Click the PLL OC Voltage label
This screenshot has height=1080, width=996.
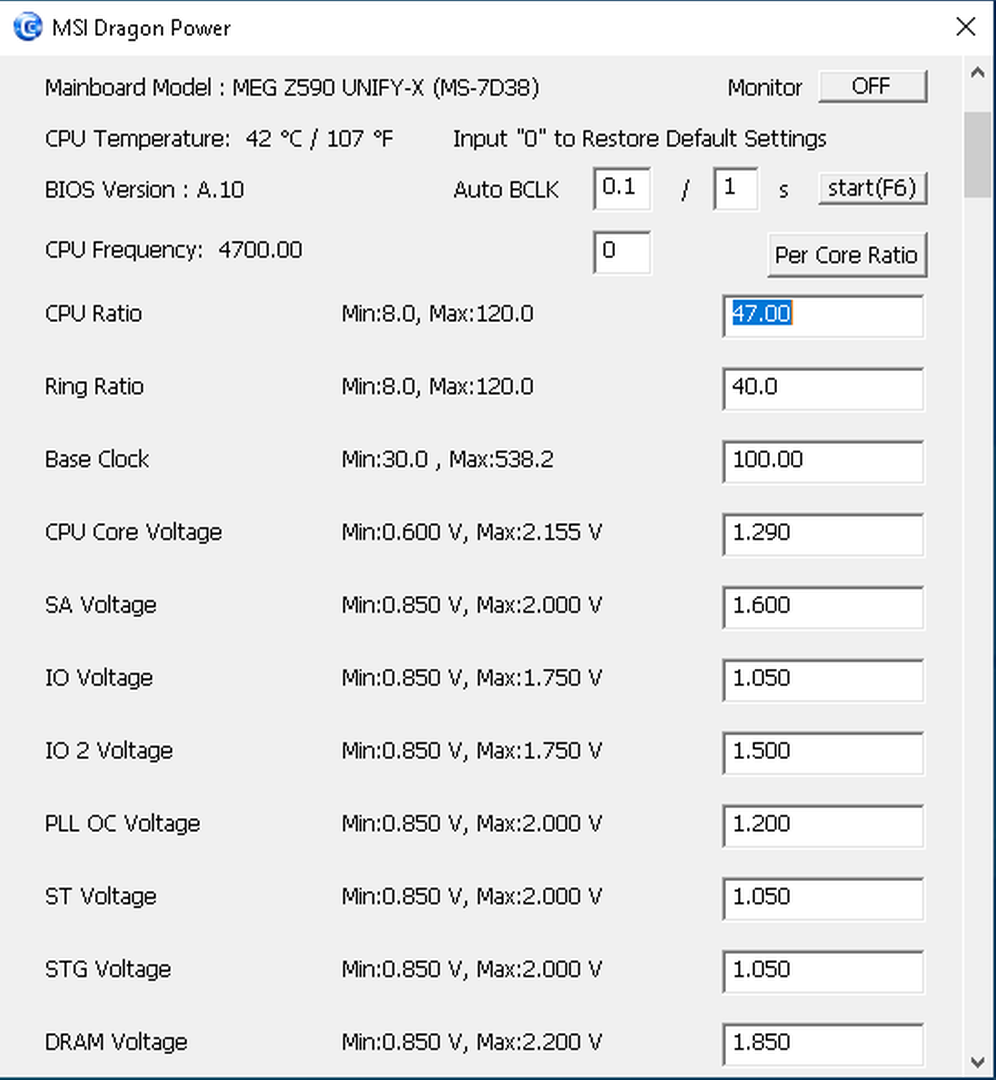123,823
